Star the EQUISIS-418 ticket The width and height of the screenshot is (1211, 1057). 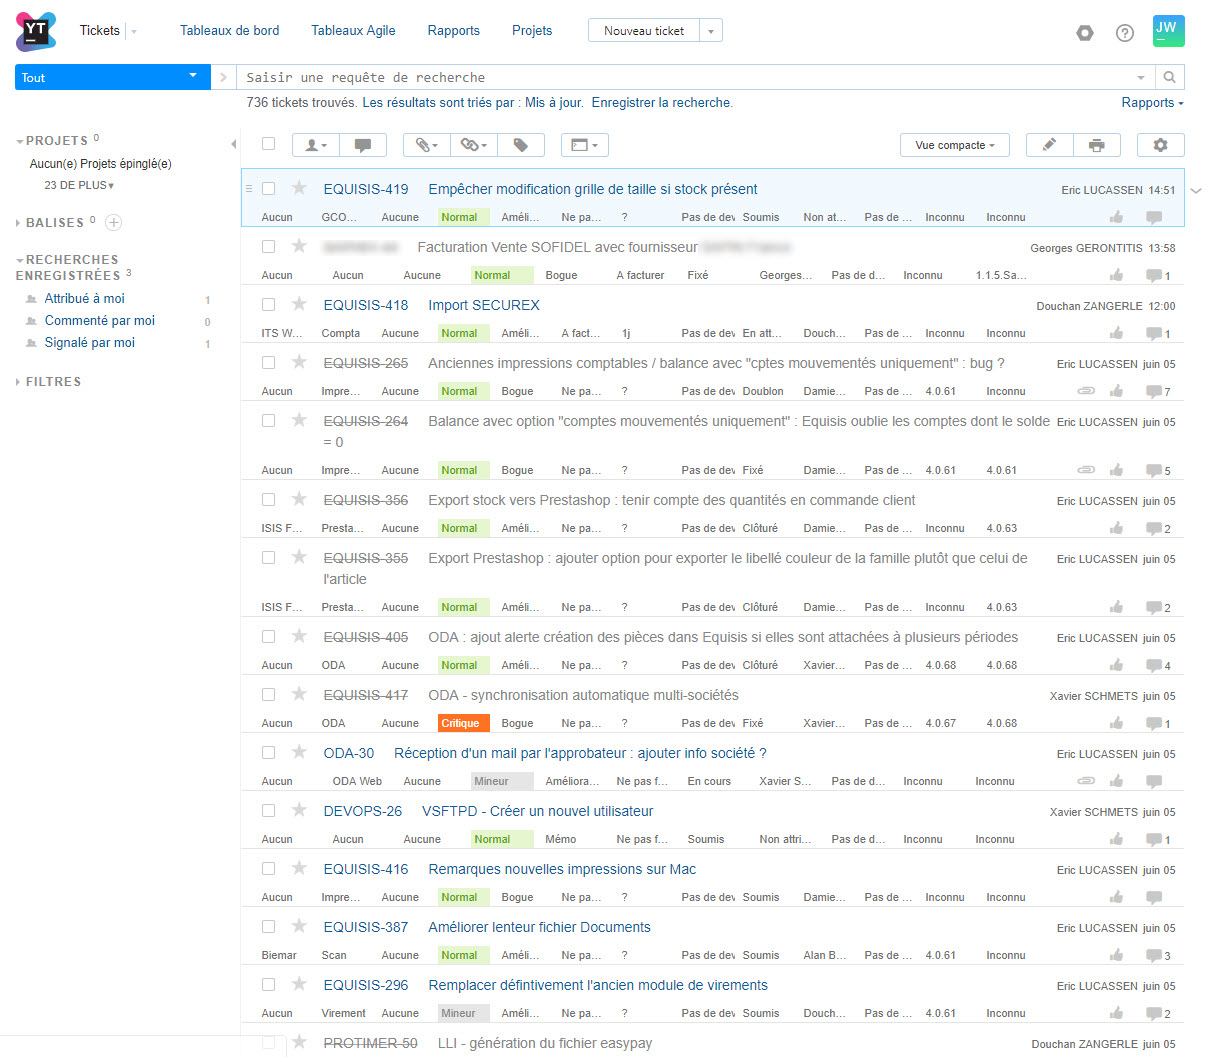pyautogui.click(x=299, y=304)
